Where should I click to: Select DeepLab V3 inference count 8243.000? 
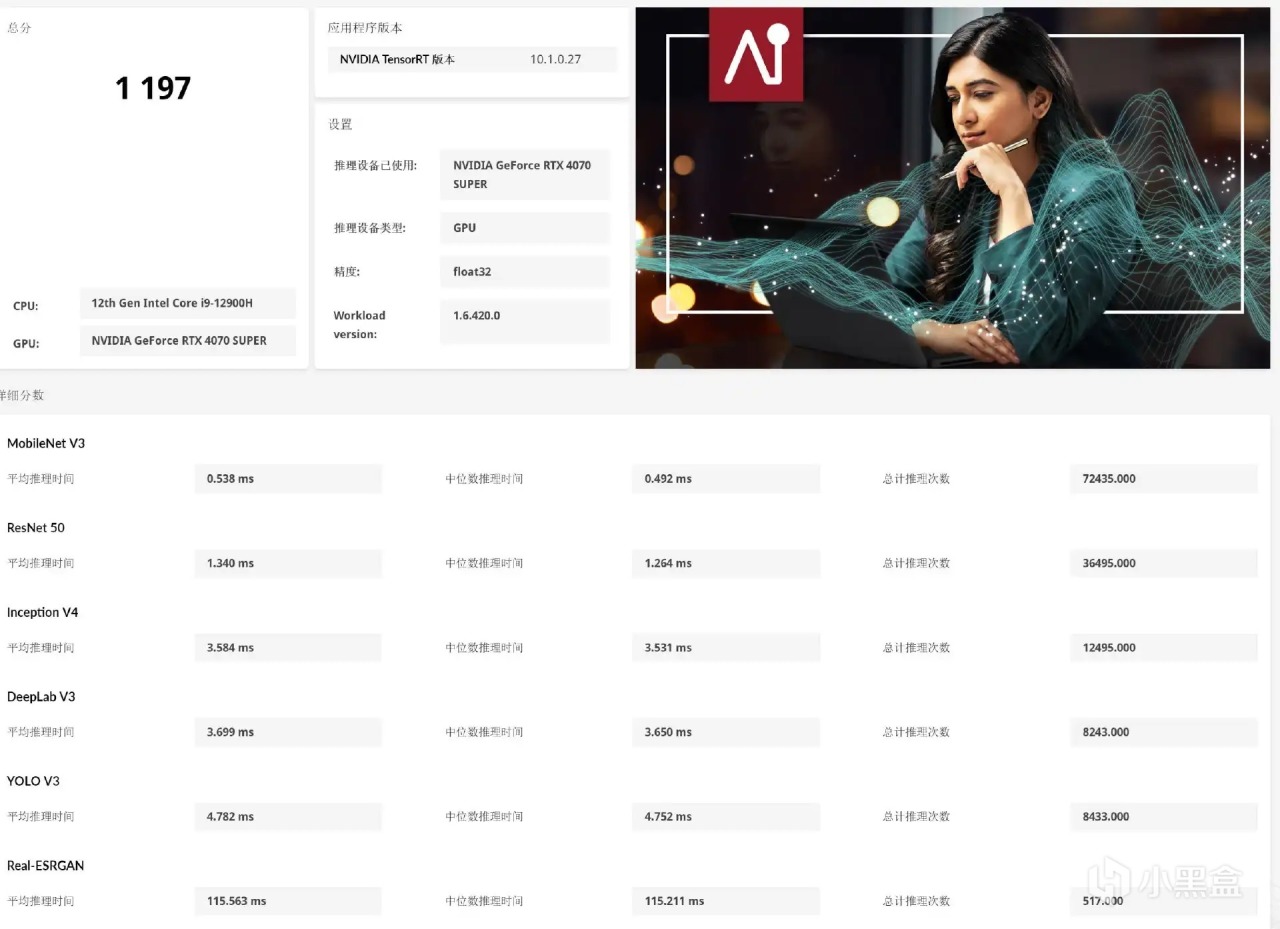[1163, 732]
